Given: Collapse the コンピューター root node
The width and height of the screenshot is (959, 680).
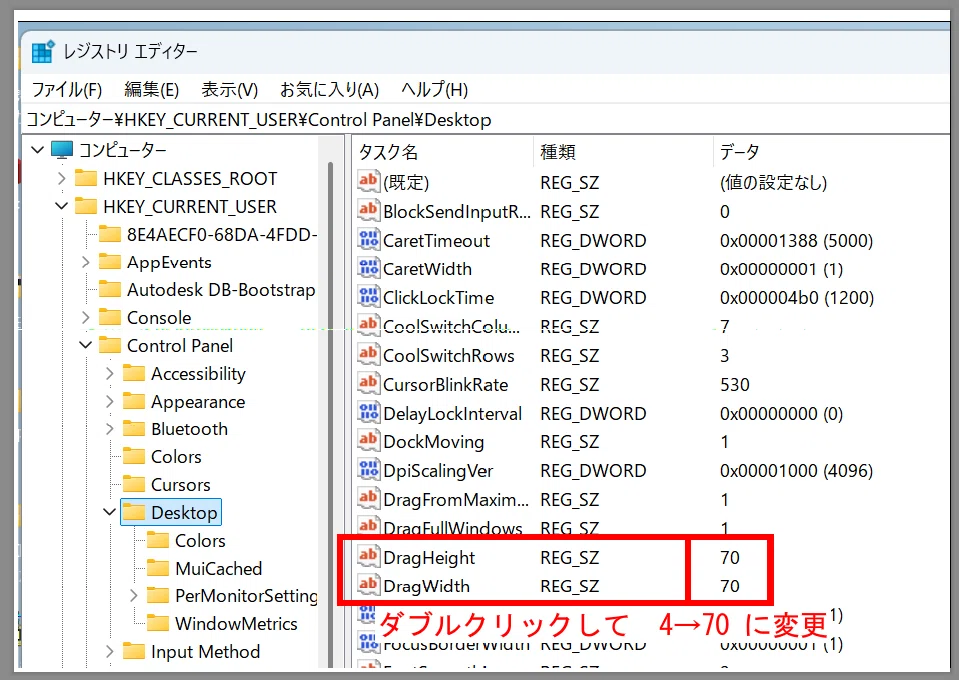Looking at the screenshot, I should pos(37,150).
